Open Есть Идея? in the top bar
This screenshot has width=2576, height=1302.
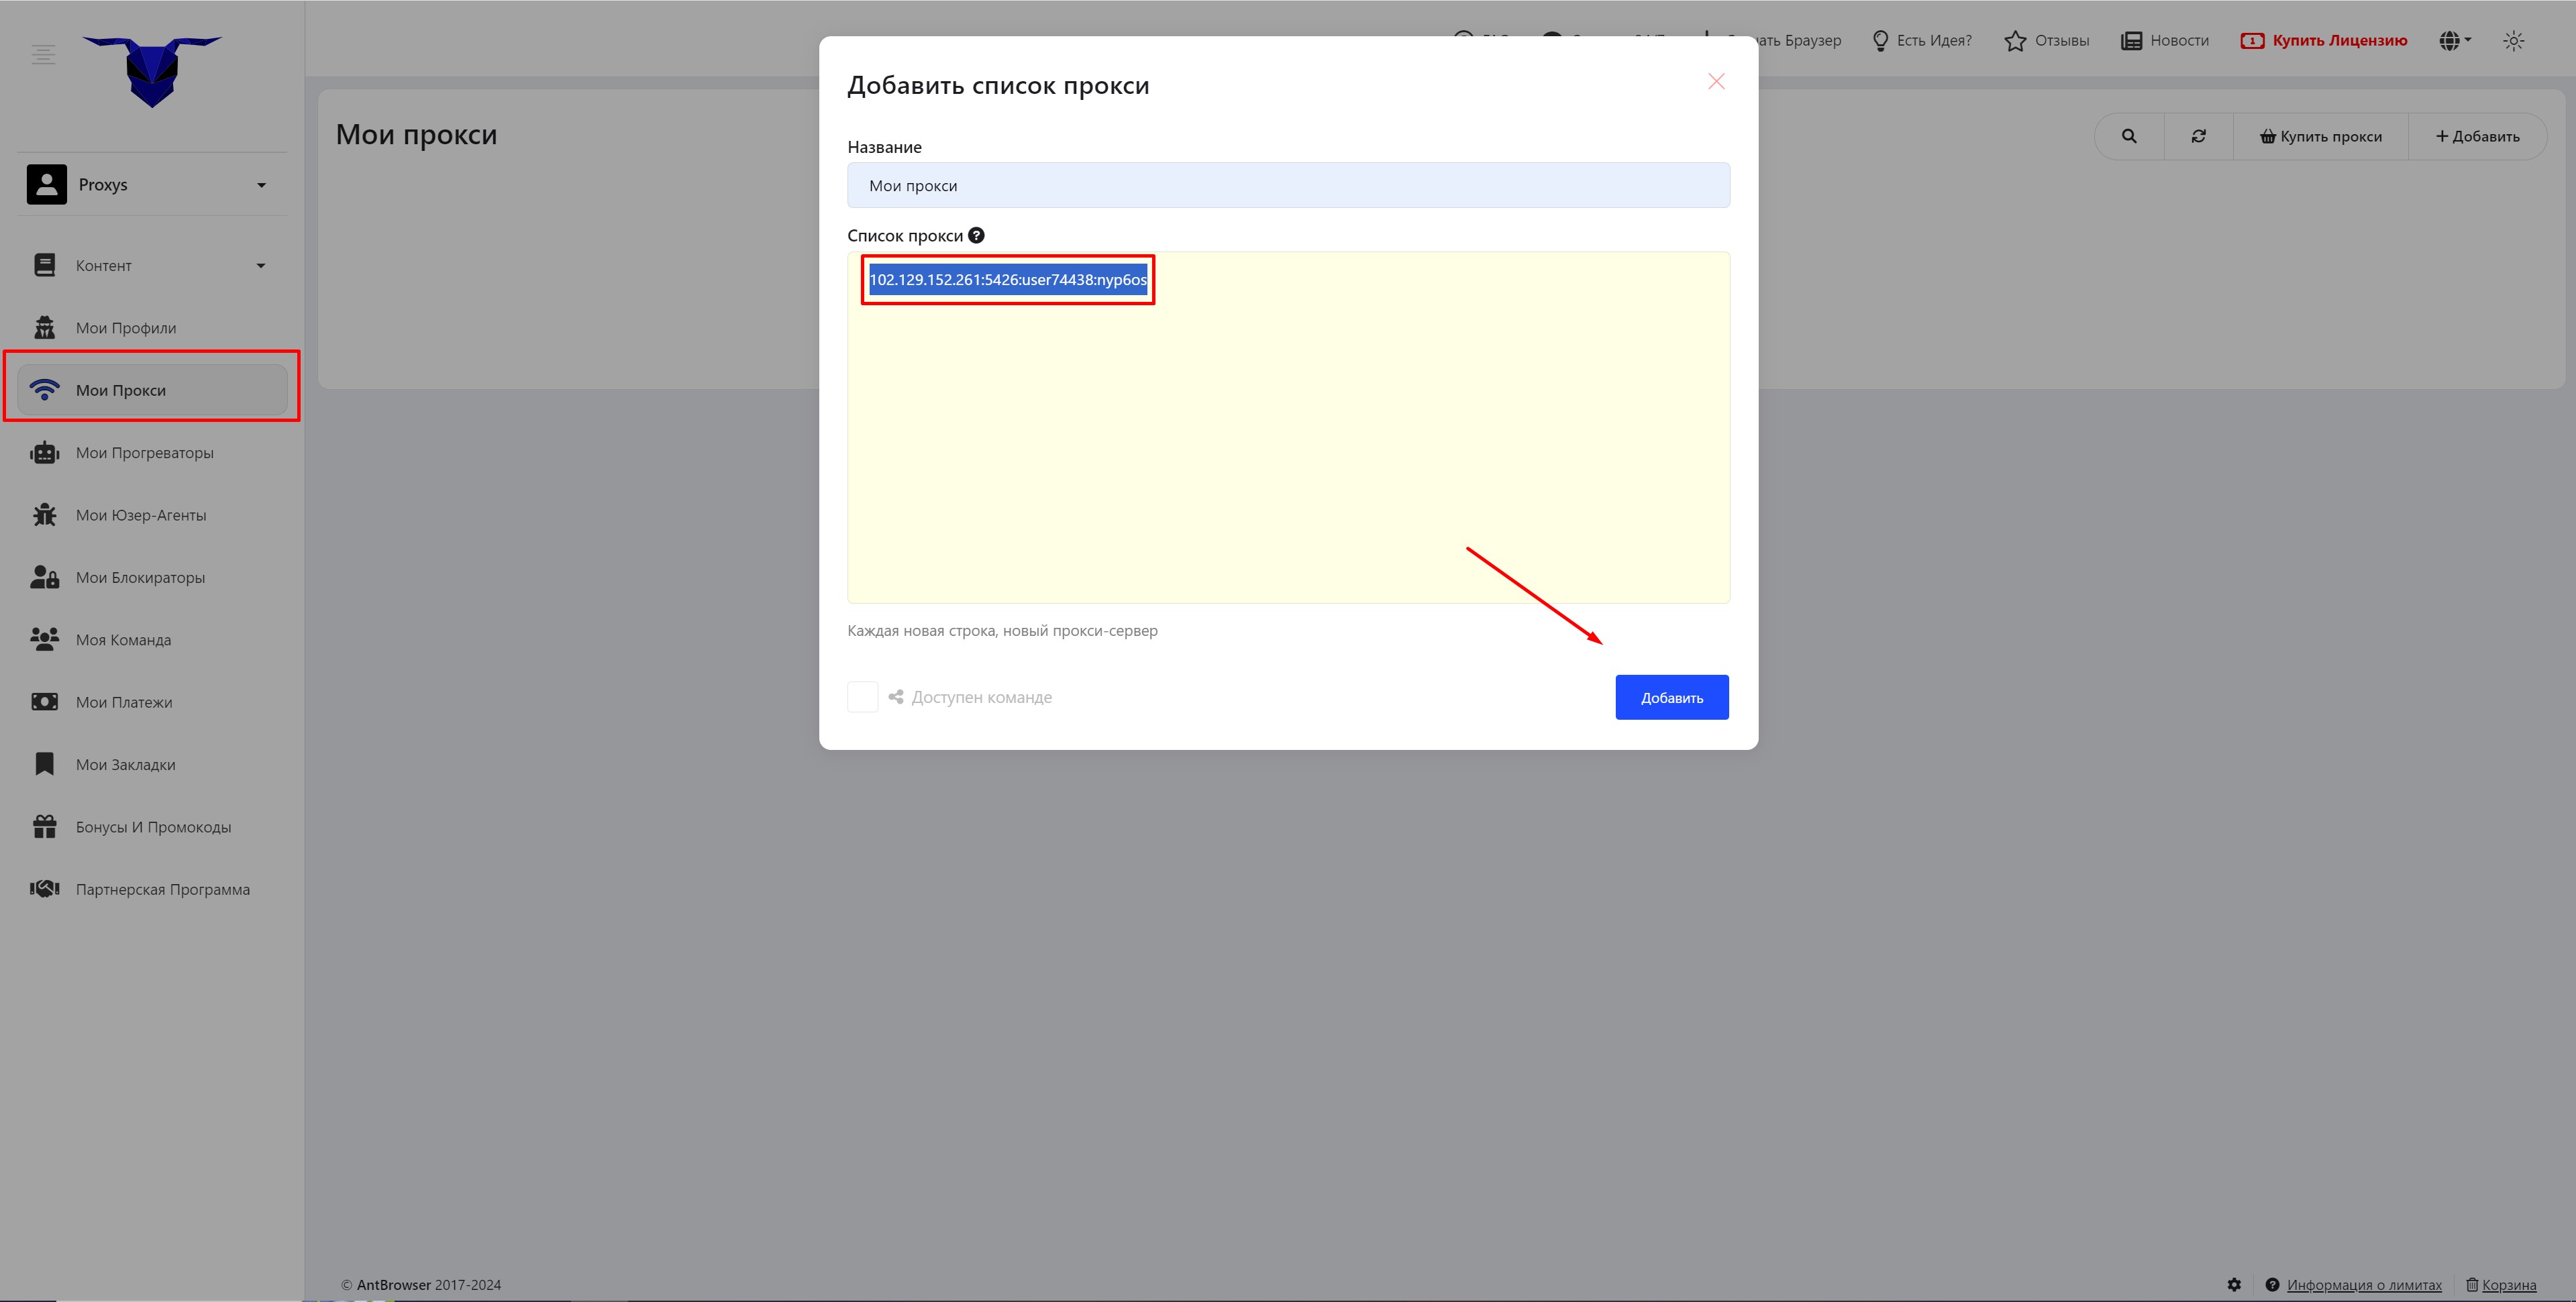coord(1921,40)
